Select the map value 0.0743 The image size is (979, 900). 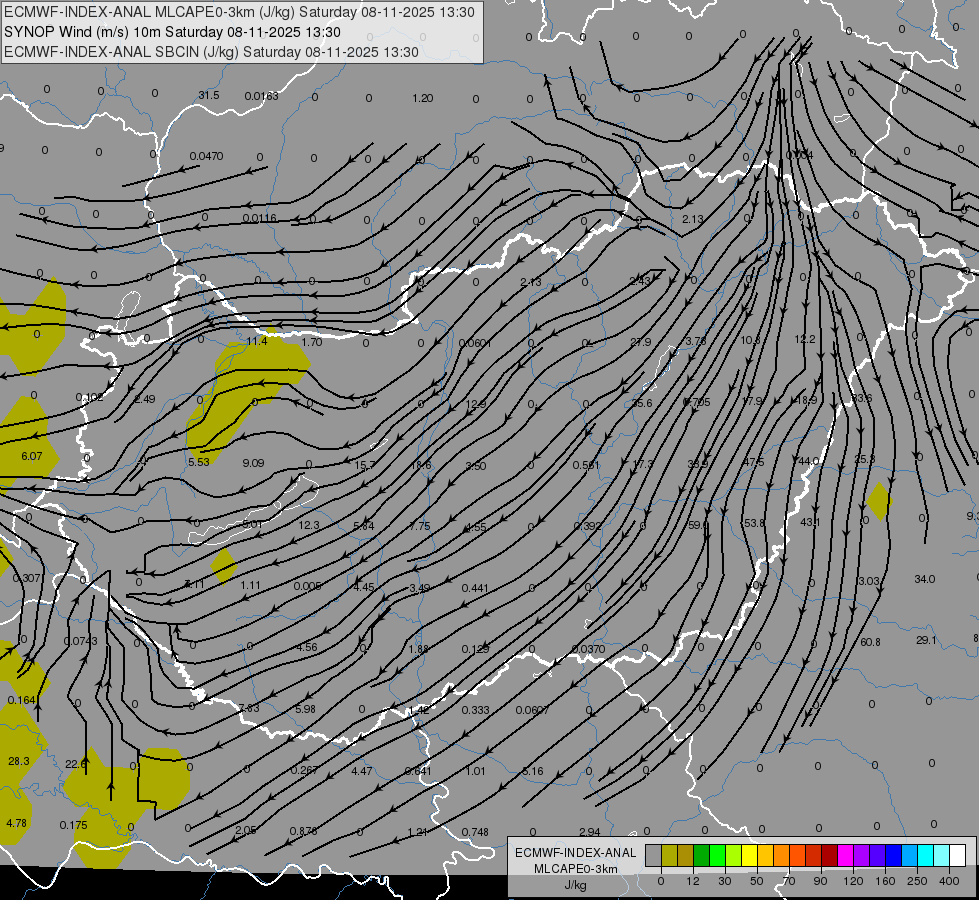coord(81,641)
